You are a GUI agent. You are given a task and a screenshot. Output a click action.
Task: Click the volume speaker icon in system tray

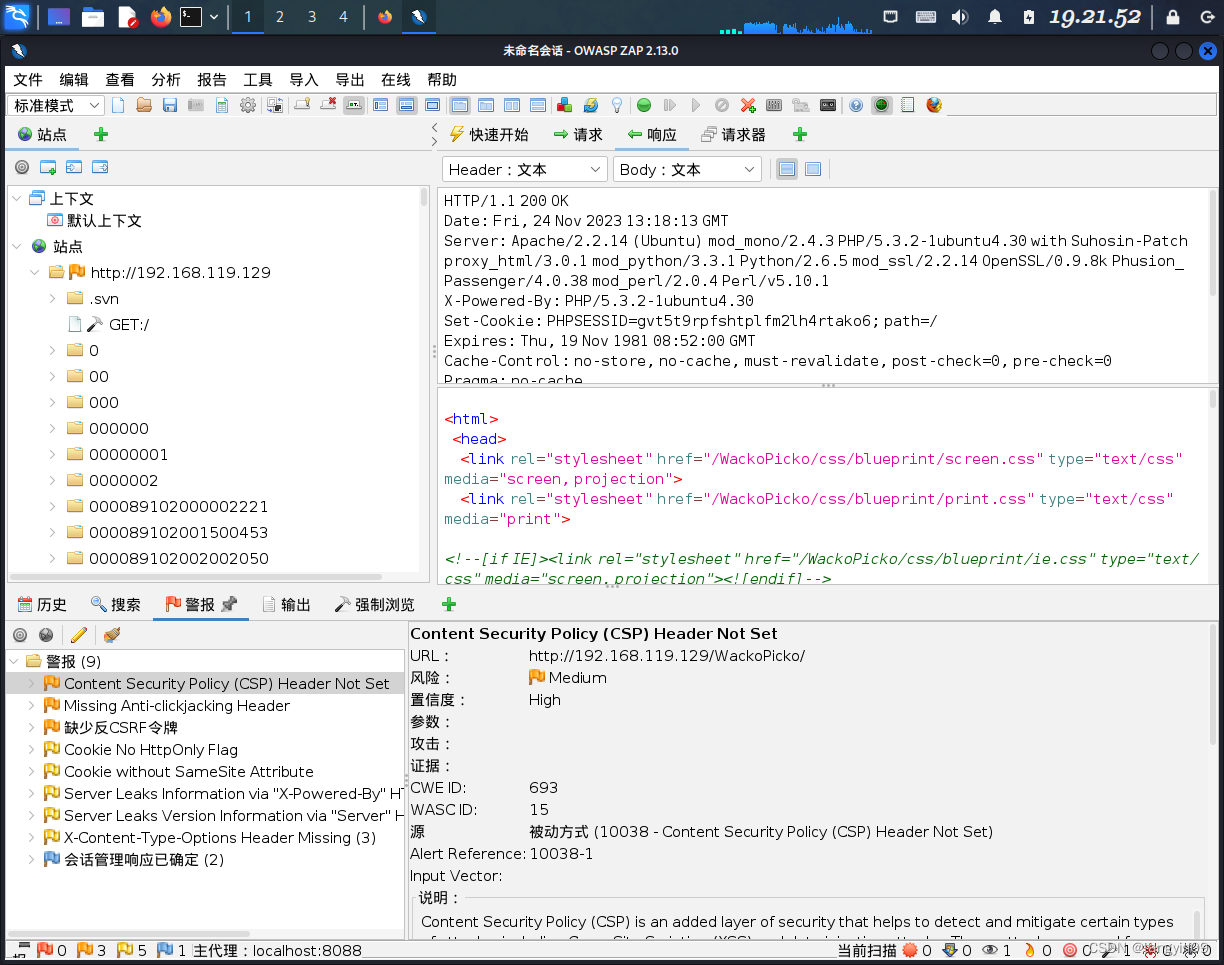point(960,16)
